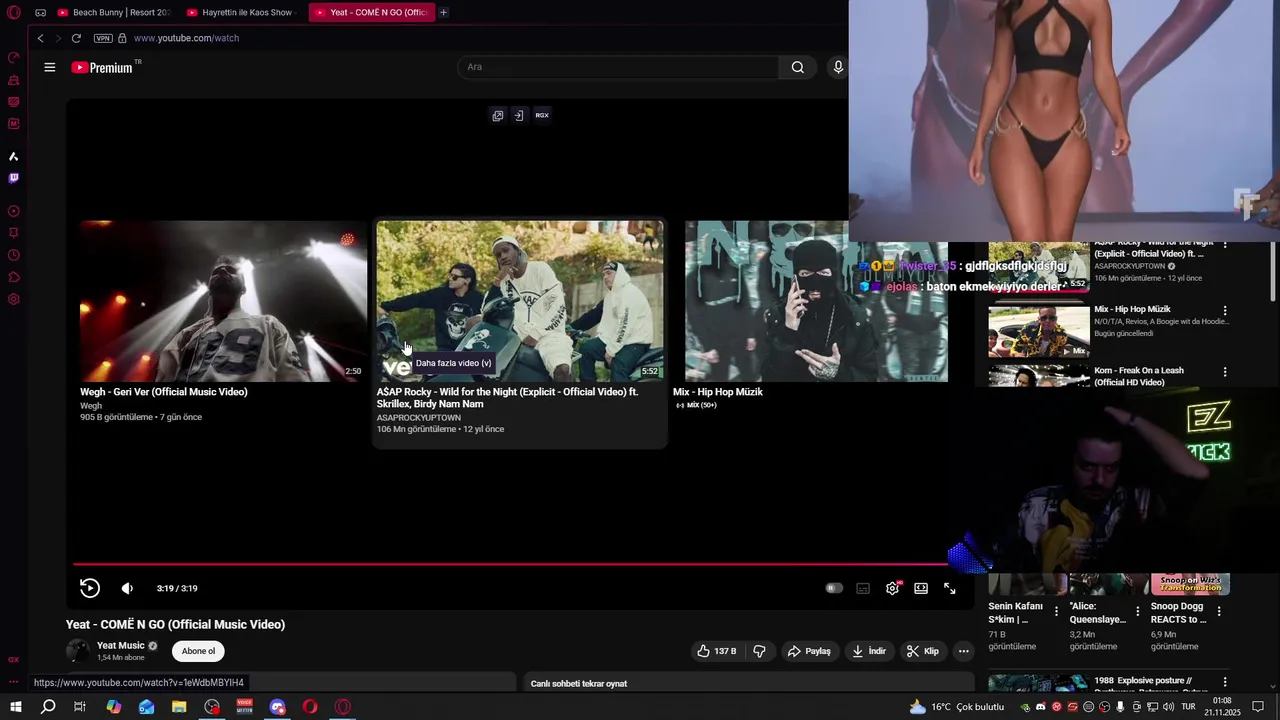This screenshot has height=720, width=1280.
Task: Open options for 1988 Explosive posture video
Action: point(1224,682)
